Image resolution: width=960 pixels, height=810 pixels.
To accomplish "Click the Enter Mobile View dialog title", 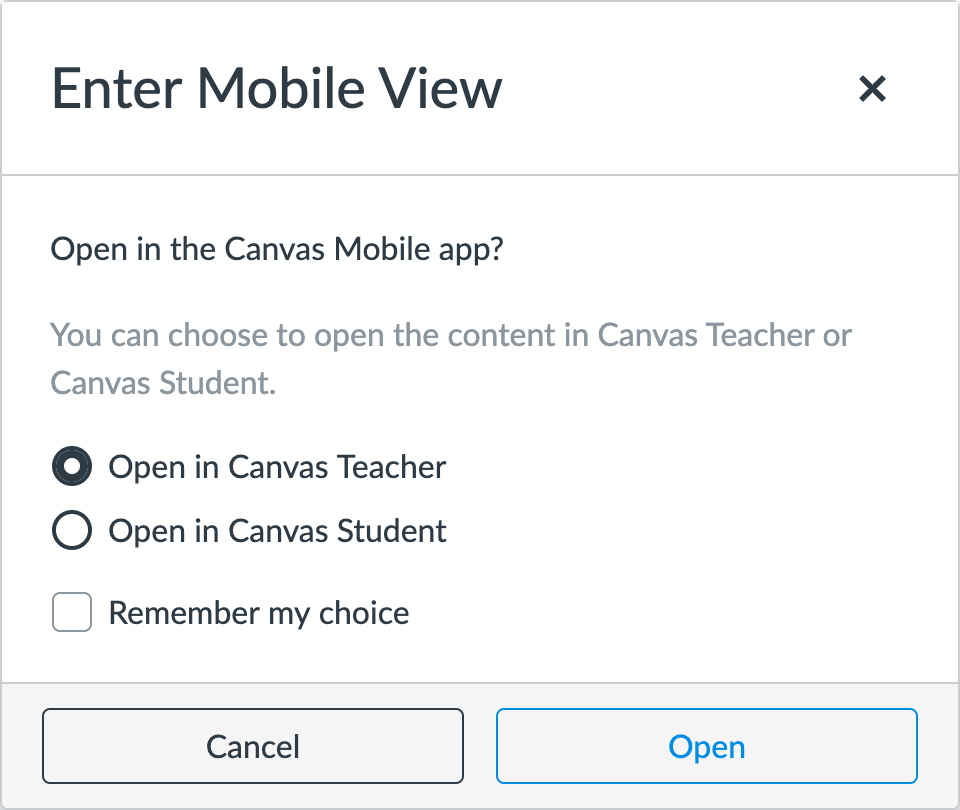I will (277, 89).
